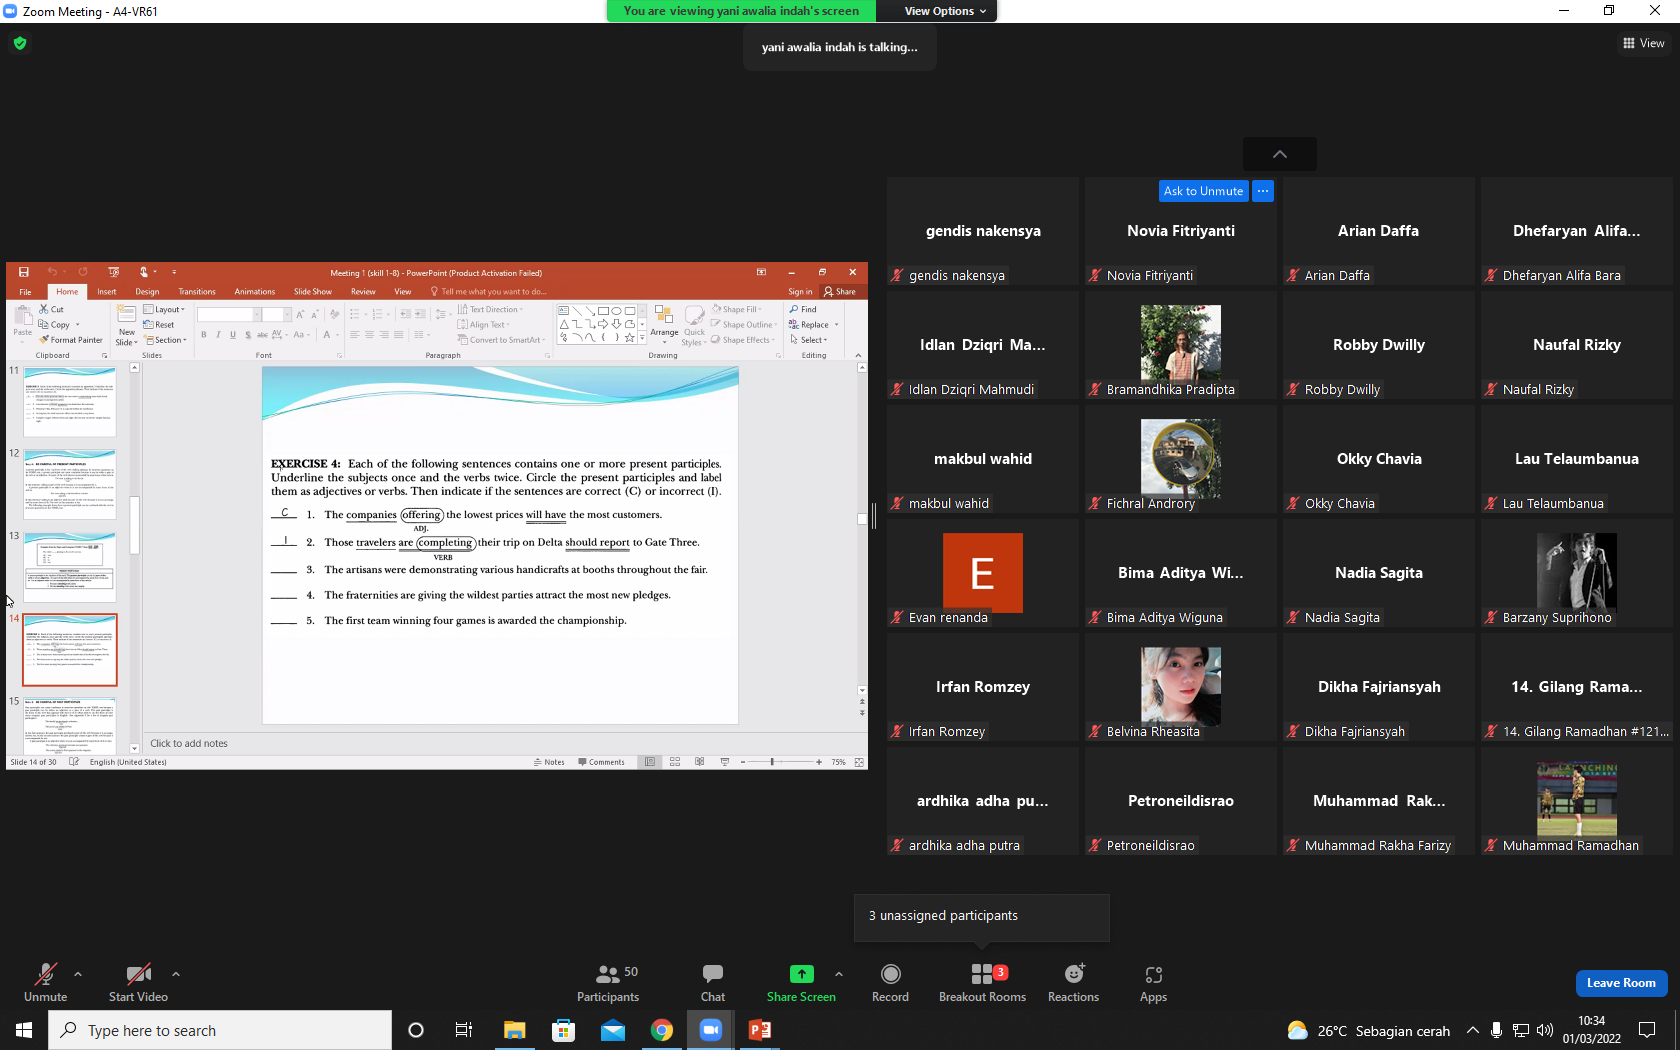Open the more options menu on Novia's tile

(x=1263, y=191)
